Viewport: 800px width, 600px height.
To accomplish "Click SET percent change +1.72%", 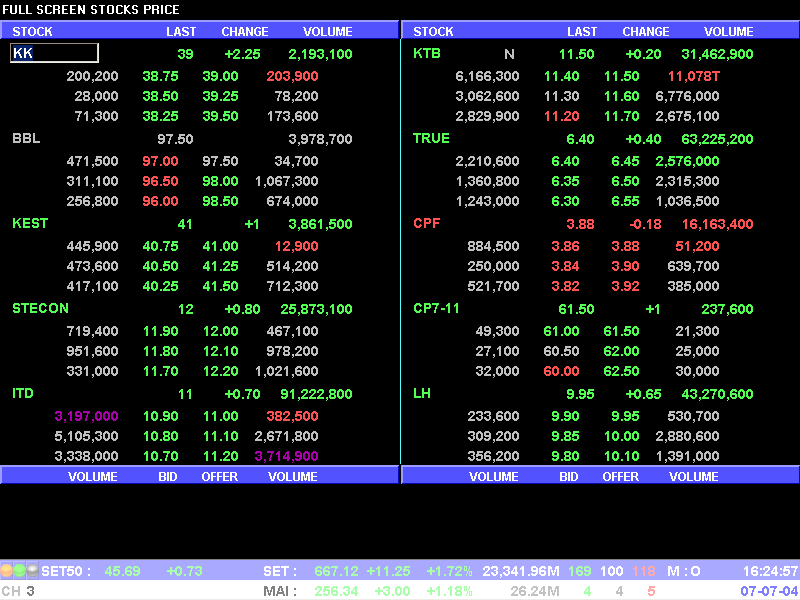I will [x=449, y=571].
